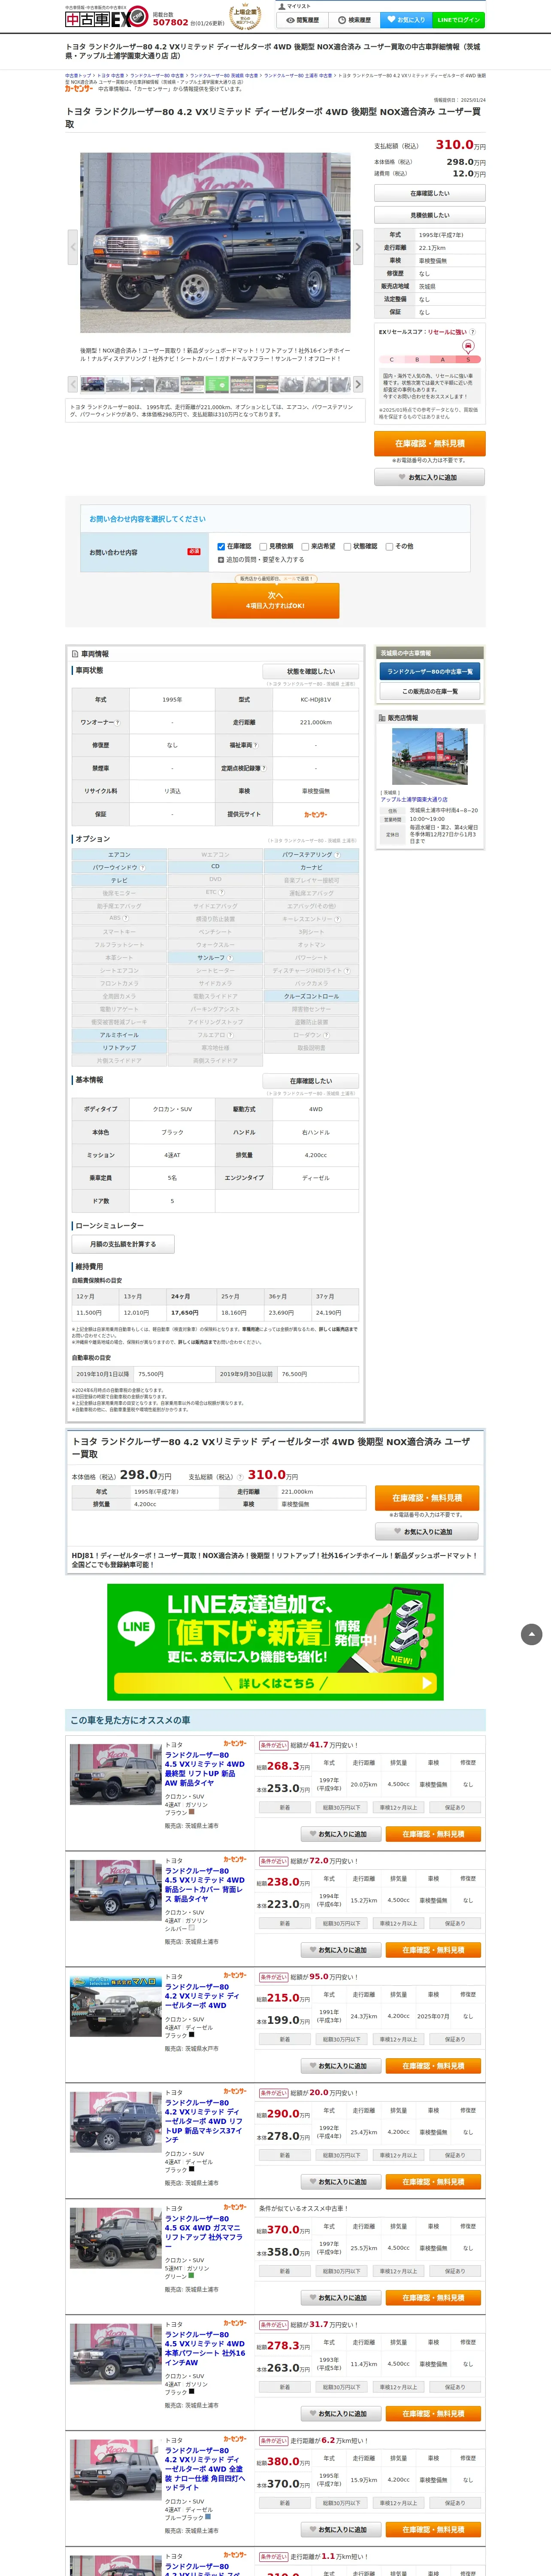The width and height of the screenshot is (551, 2576).
Task: Open アップル土浦学園東大通り店 link
Action: (x=414, y=799)
